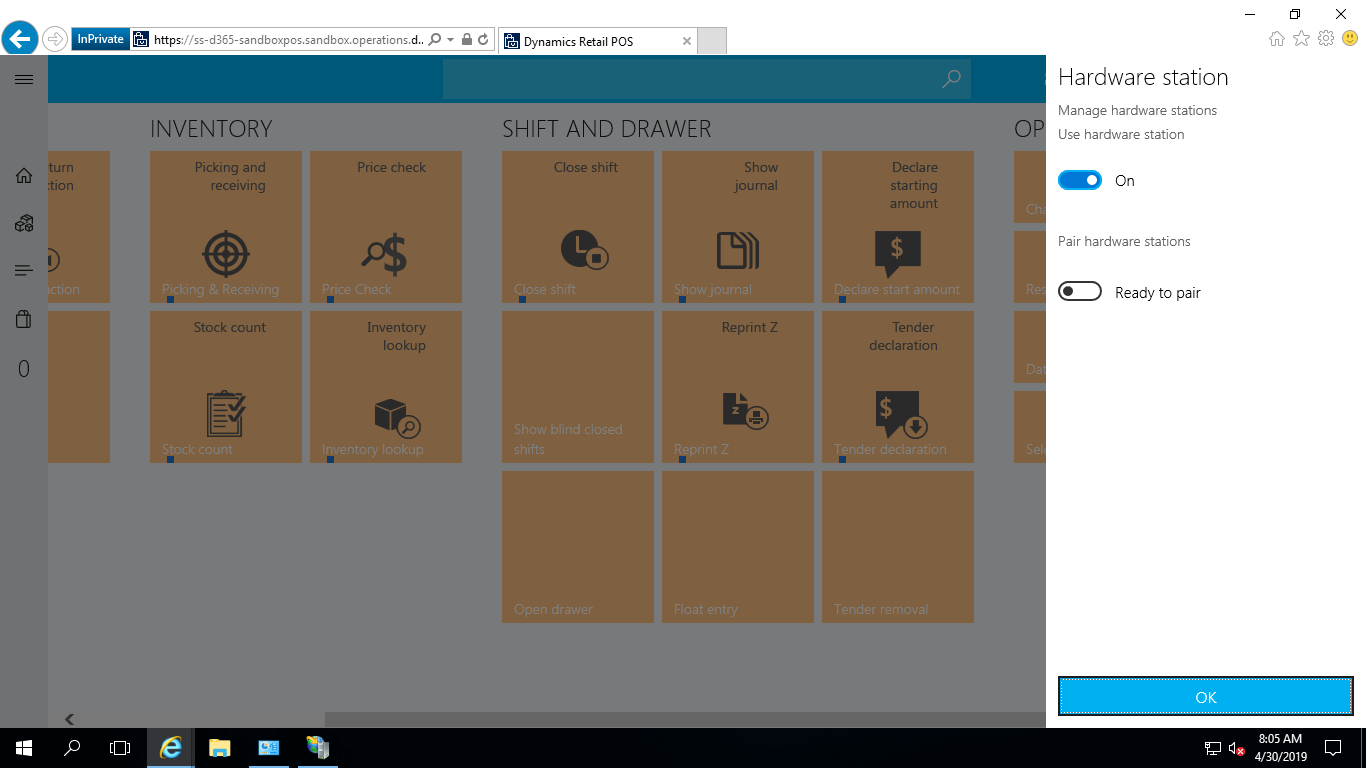
Task: Click the feedback smiley icon
Action: pyautogui.click(x=1350, y=38)
